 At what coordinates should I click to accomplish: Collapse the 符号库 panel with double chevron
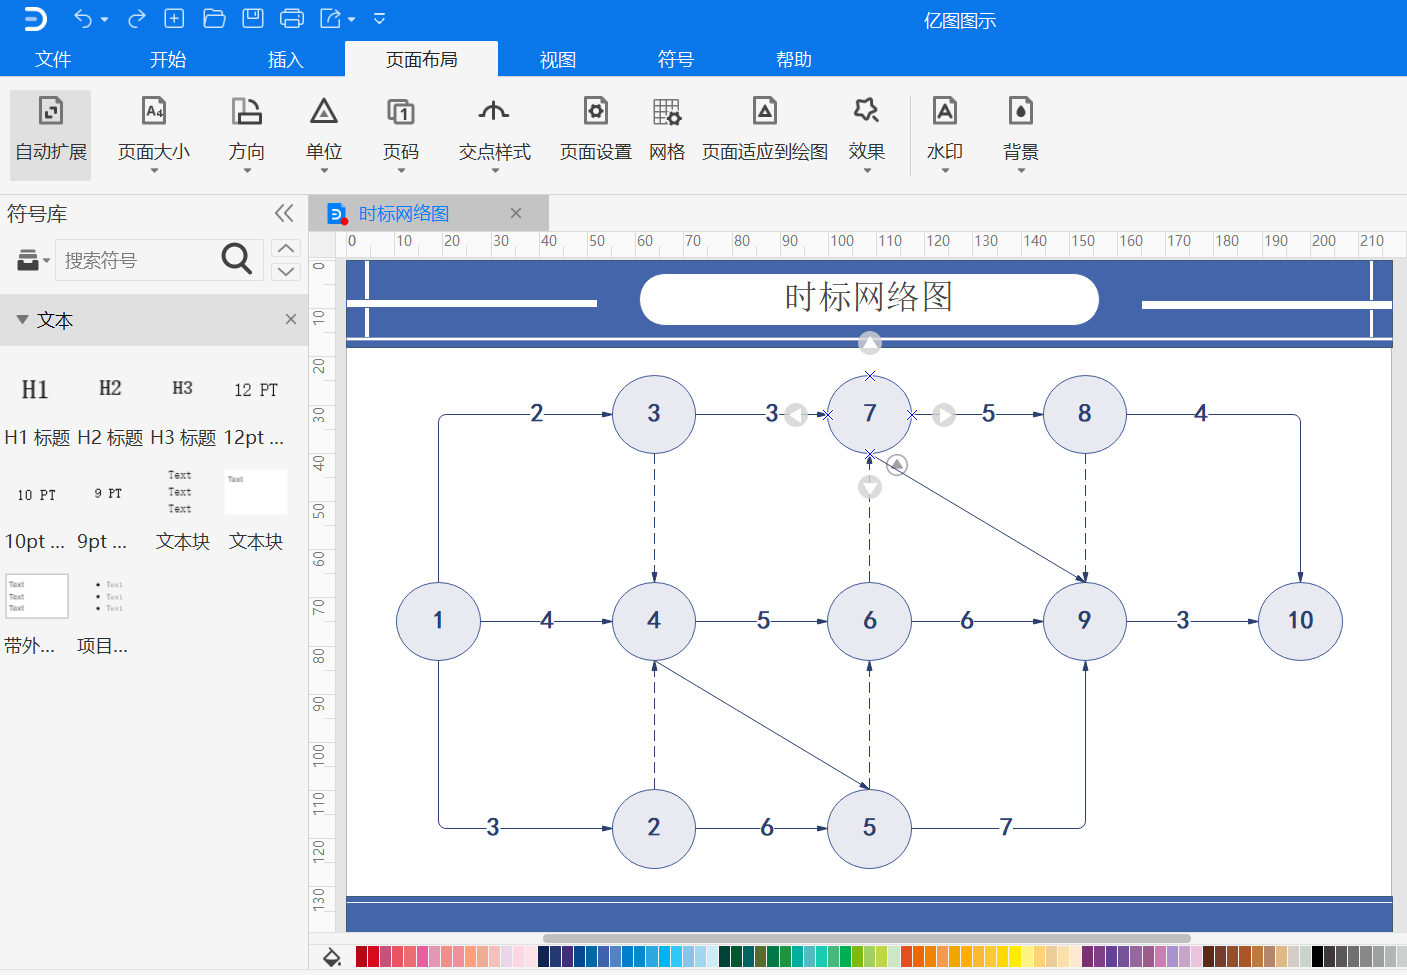click(x=284, y=213)
